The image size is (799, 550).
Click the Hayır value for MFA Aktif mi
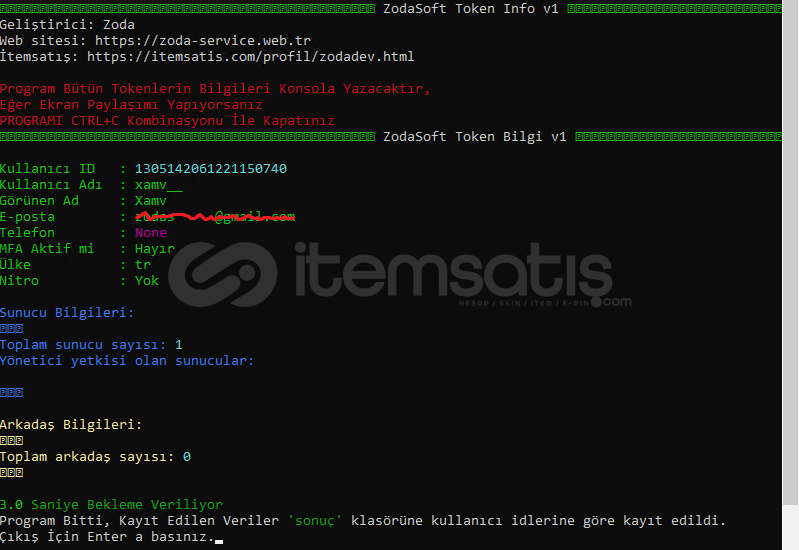154,249
